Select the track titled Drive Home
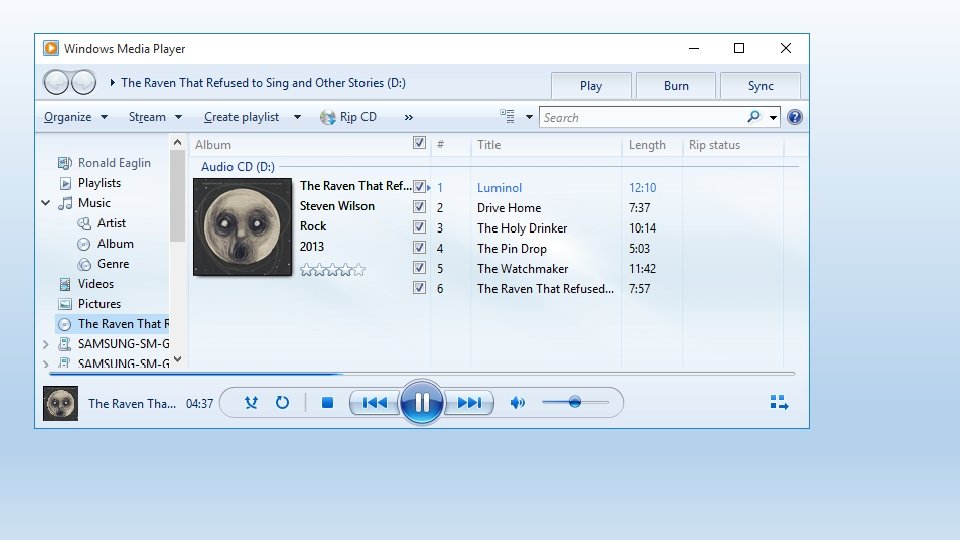This screenshot has height=540, width=960. coord(509,208)
